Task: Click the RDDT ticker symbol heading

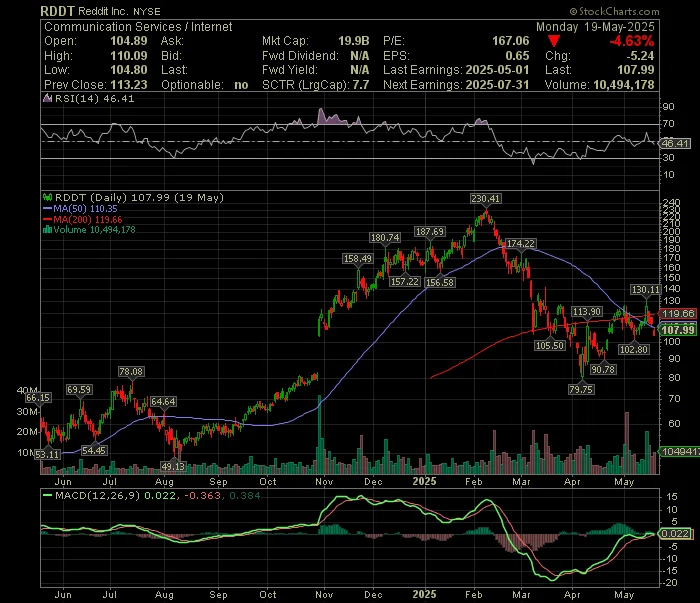Action: 58,11
